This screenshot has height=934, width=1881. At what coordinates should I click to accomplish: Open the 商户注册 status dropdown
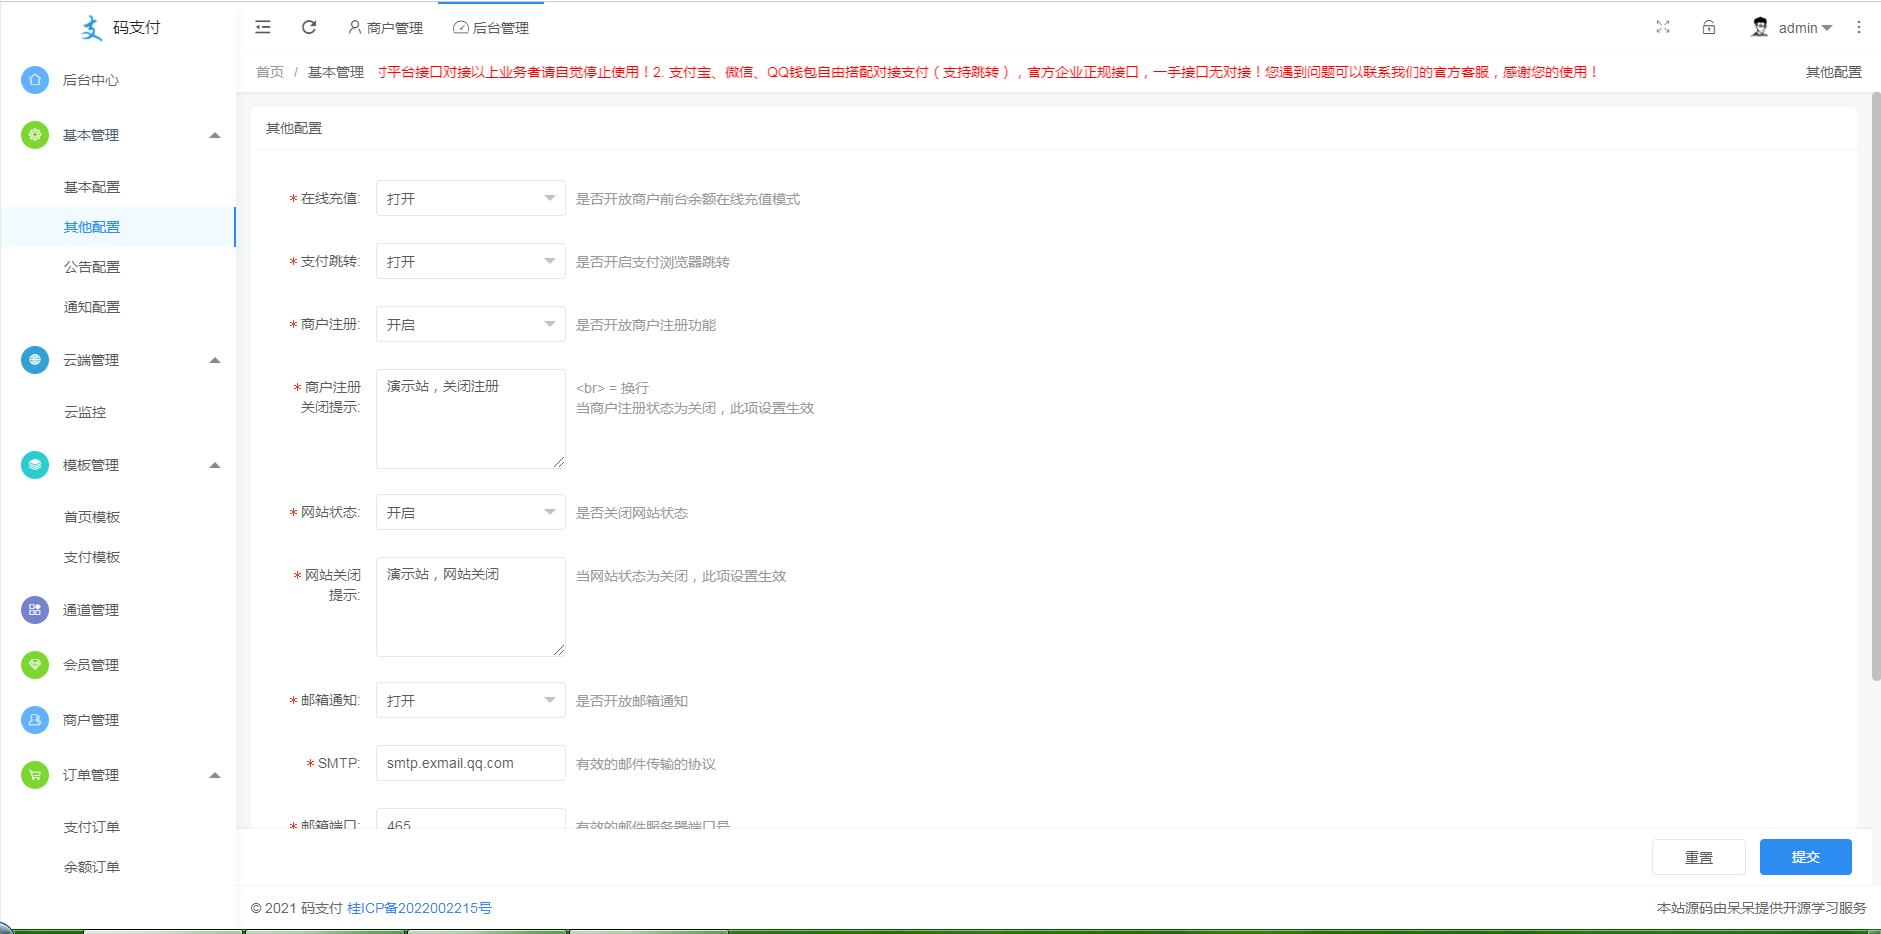coord(470,325)
